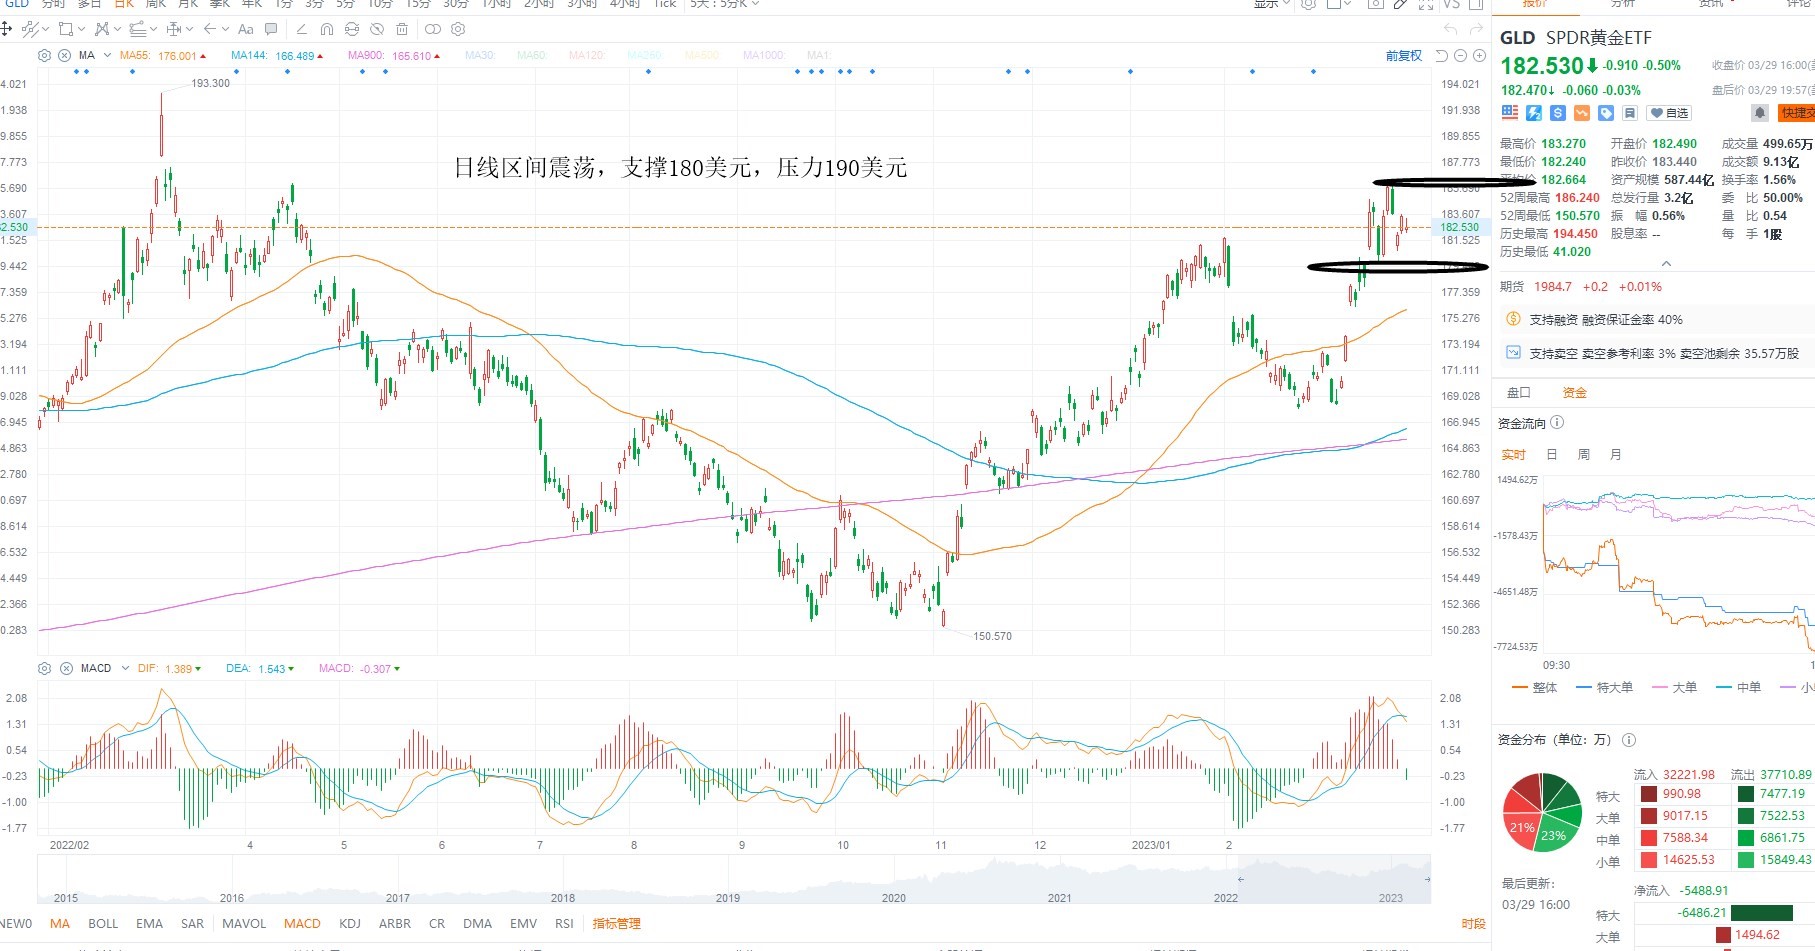Viewport: 1815px width, 951px height.
Task: Add GLD to watchlist via 自选
Action: click(x=1670, y=113)
